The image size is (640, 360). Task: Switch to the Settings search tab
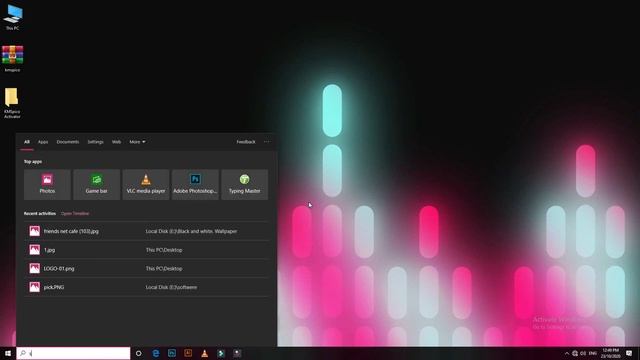click(96, 142)
